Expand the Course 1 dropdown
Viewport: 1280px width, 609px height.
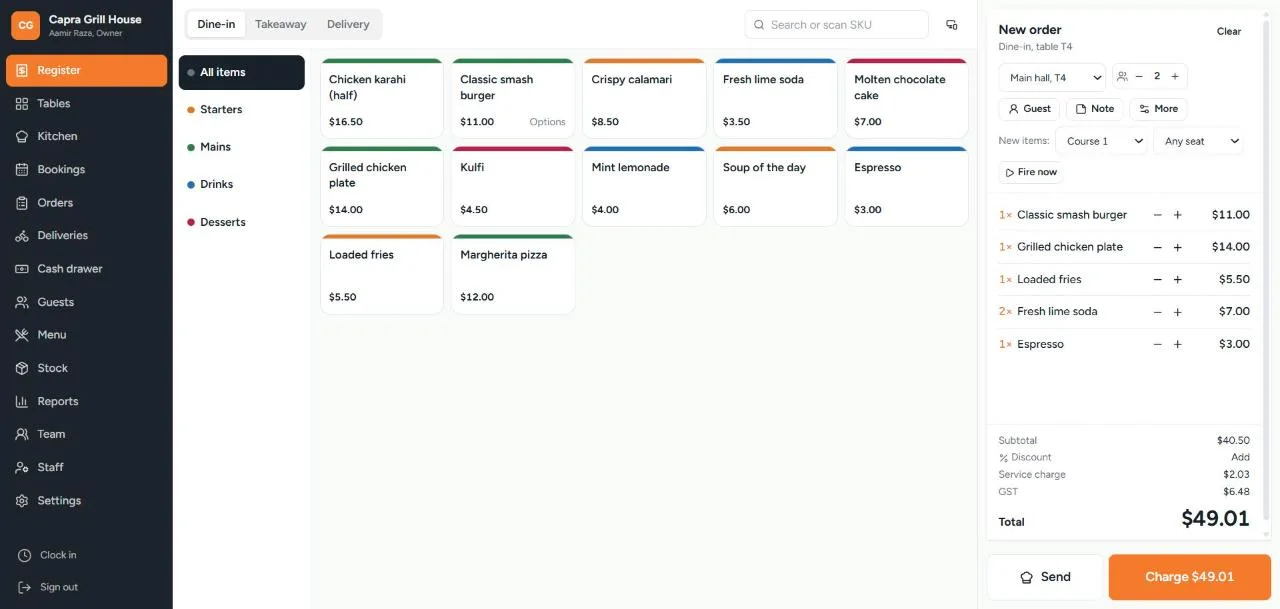tap(1103, 141)
